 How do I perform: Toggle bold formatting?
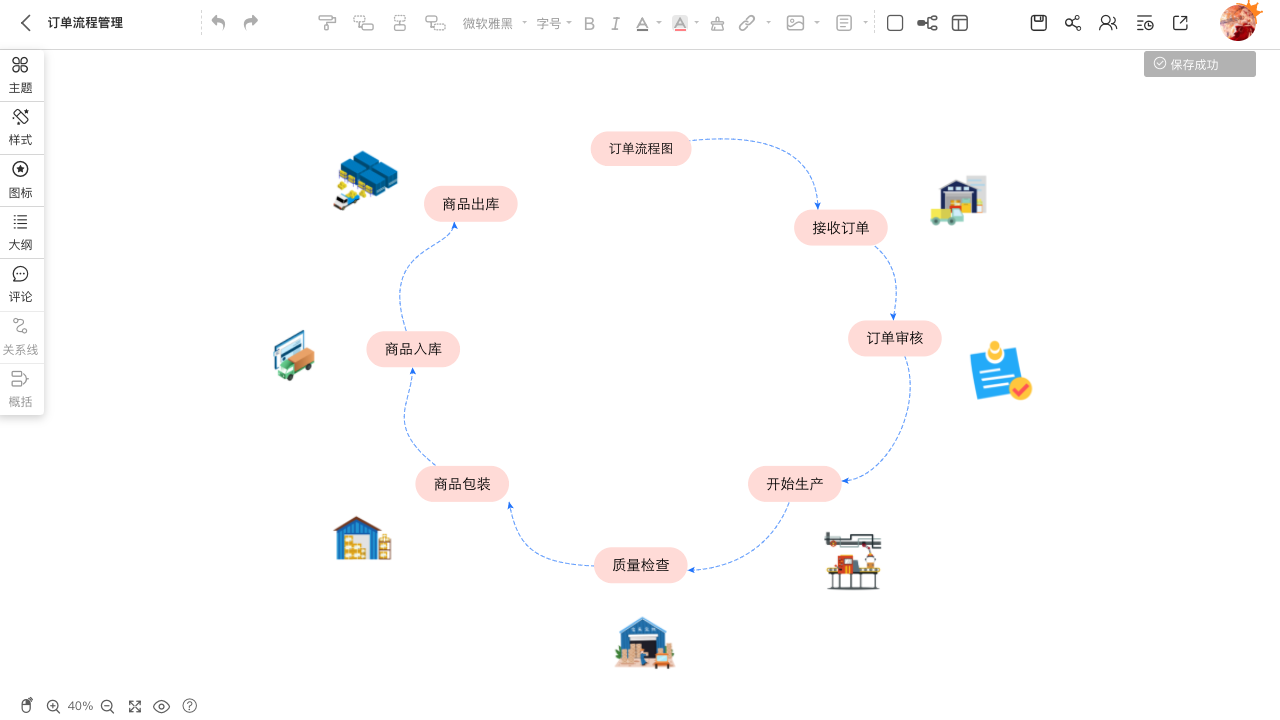pos(589,23)
